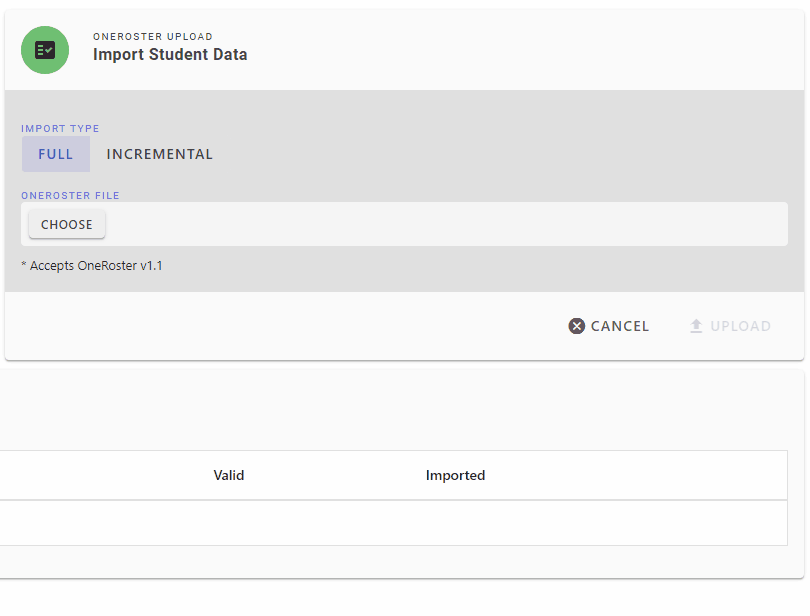Click the CANCEL button
Viewport: 810px width, 616px height.
[609, 326]
